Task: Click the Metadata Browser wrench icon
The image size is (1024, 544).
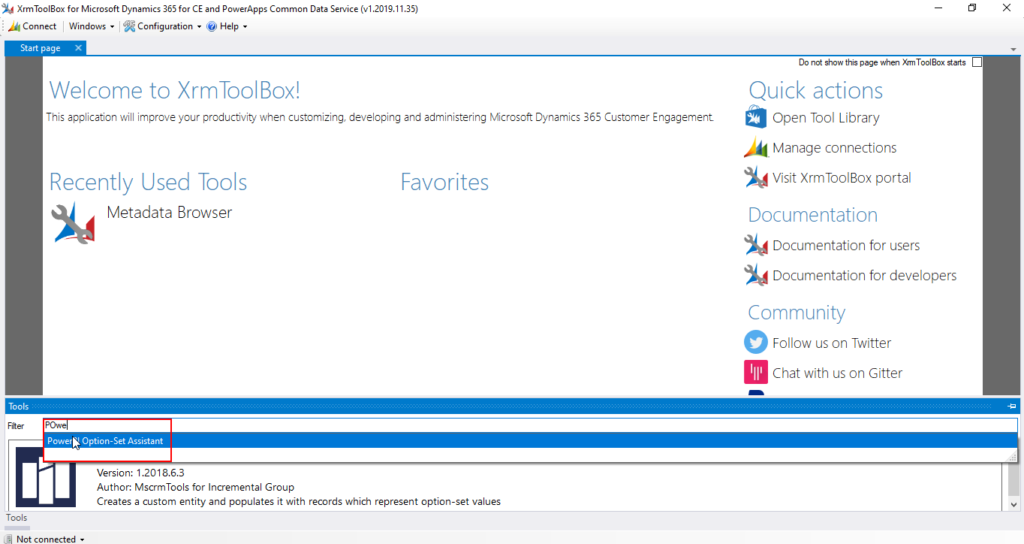Action: tap(73, 223)
